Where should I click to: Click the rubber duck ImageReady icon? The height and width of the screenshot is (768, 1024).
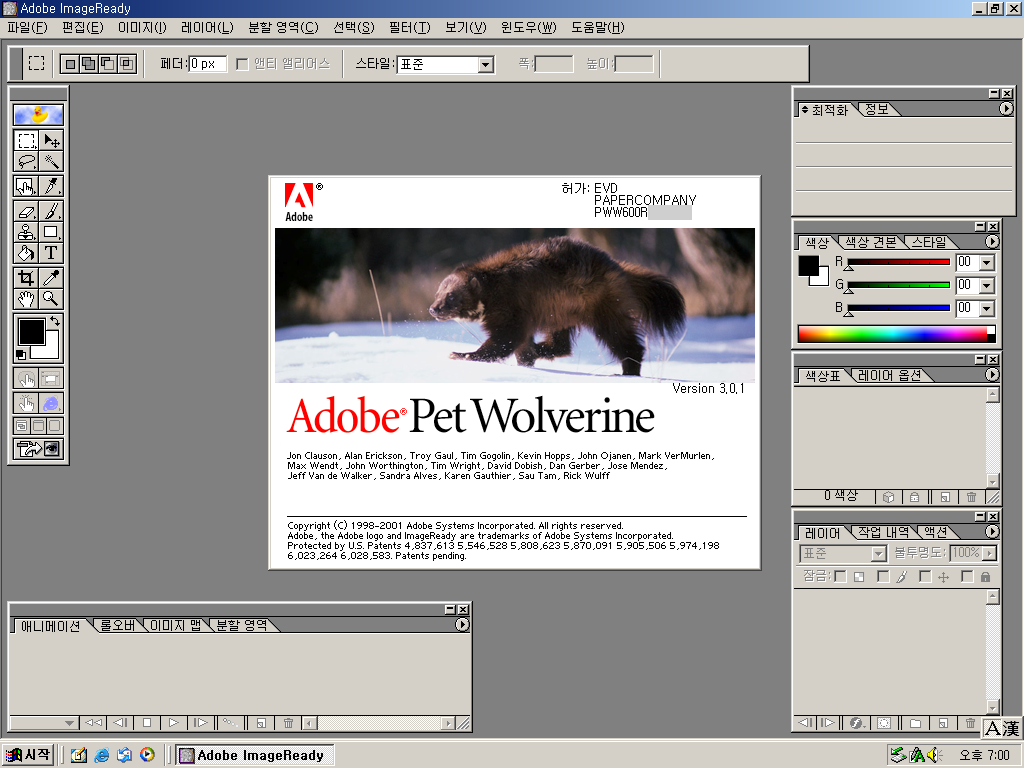[39, 114]
